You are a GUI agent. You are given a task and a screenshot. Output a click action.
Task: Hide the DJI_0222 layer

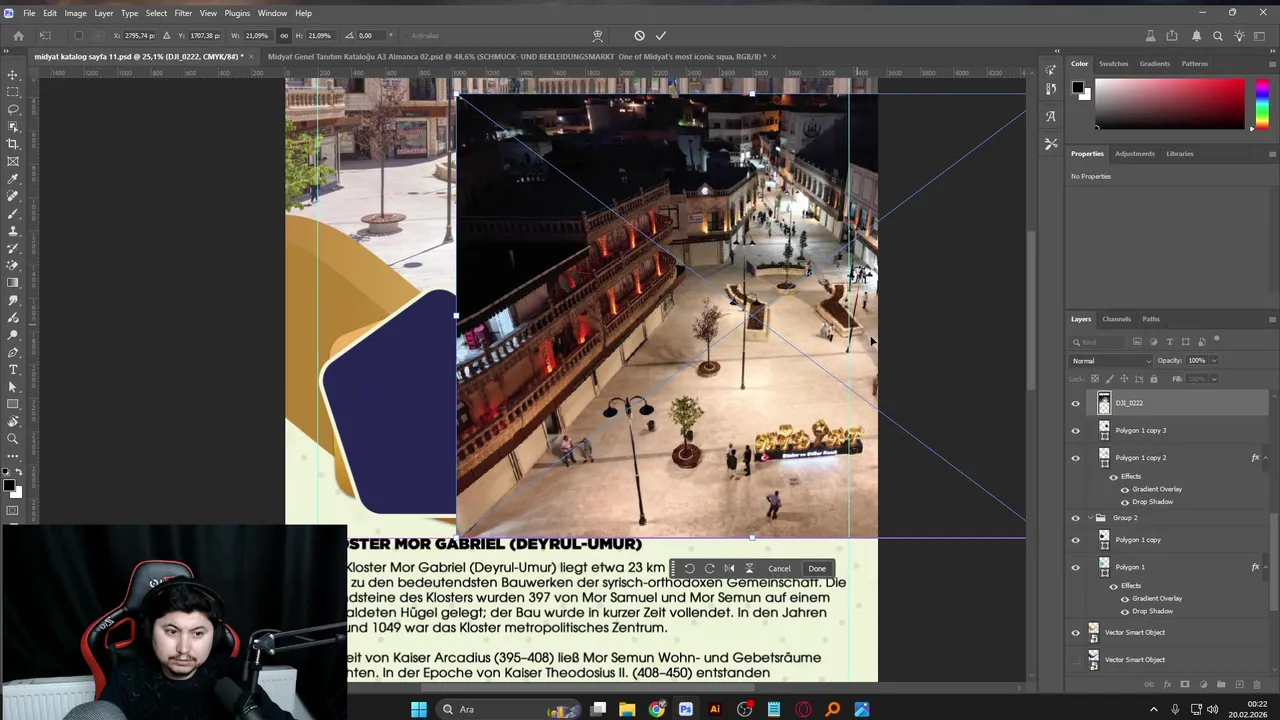point(1076,403)
